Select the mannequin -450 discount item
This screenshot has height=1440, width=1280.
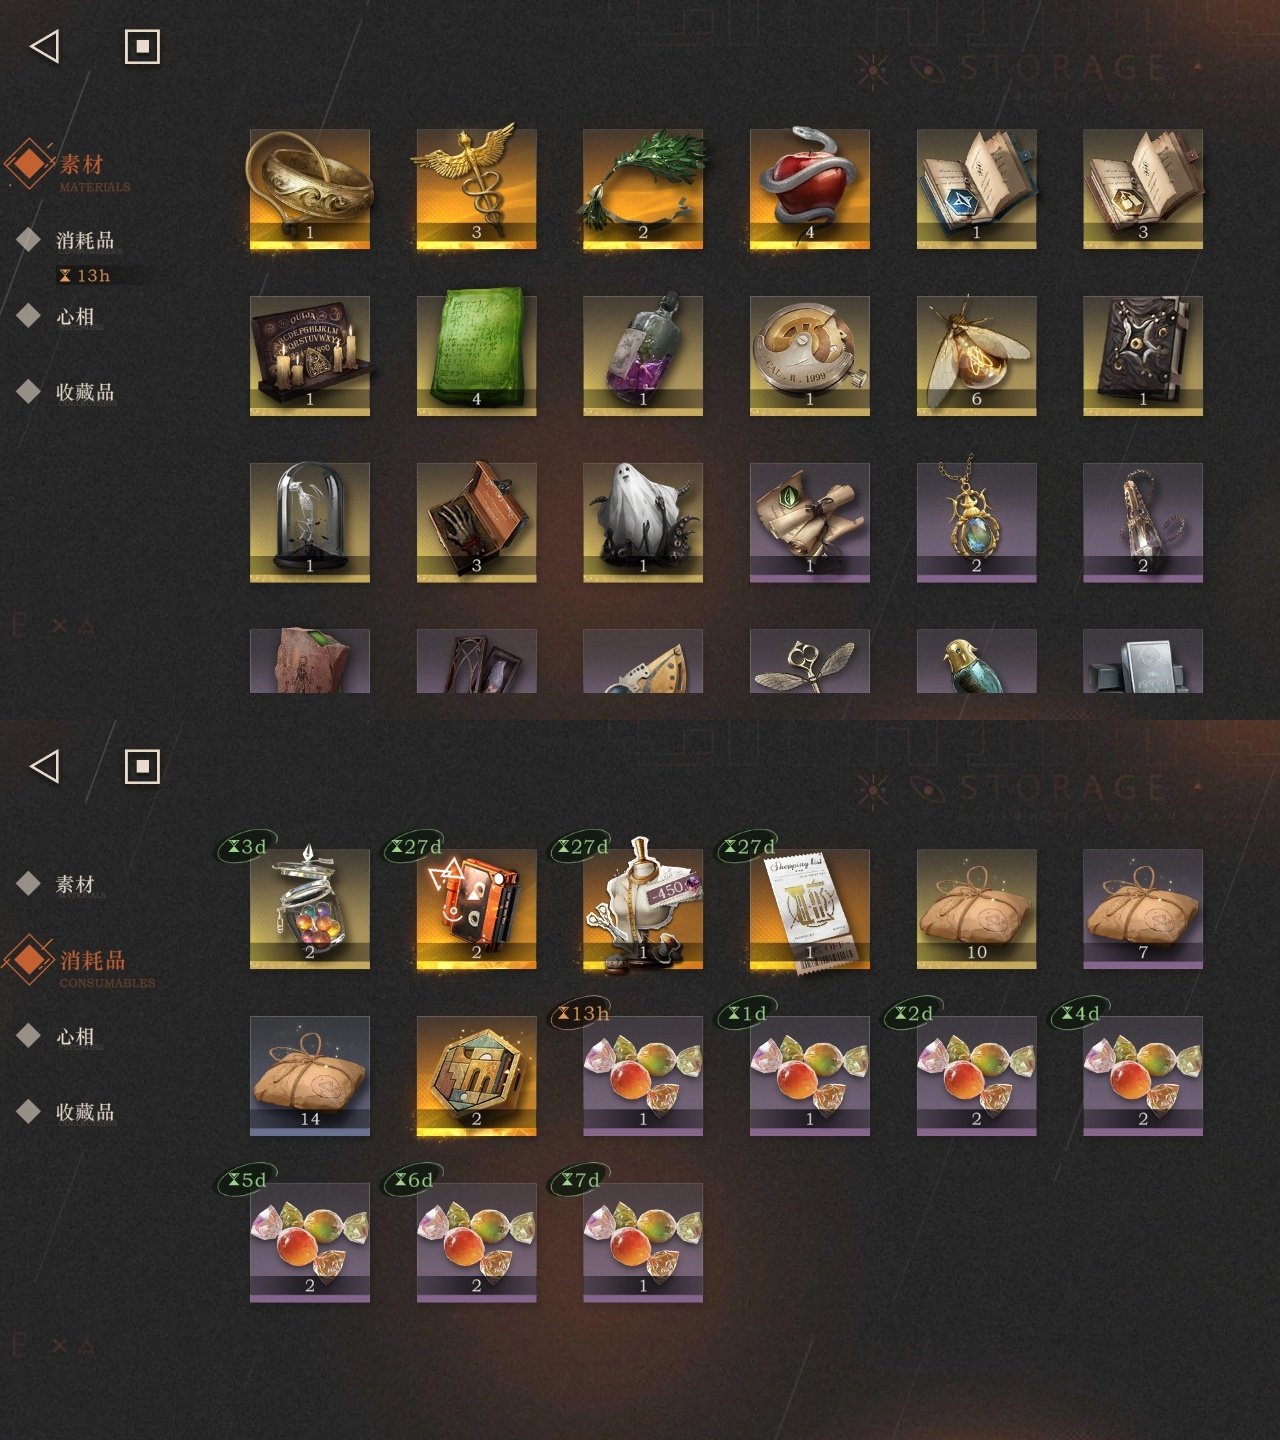click(x=643, y=908)
